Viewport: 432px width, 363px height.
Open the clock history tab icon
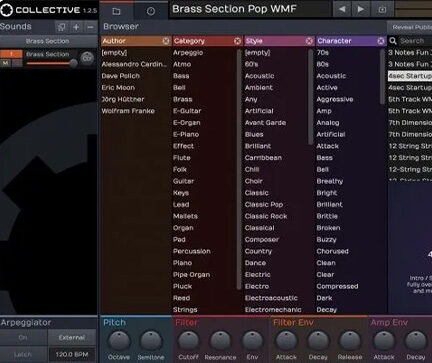tap(151, 12)
